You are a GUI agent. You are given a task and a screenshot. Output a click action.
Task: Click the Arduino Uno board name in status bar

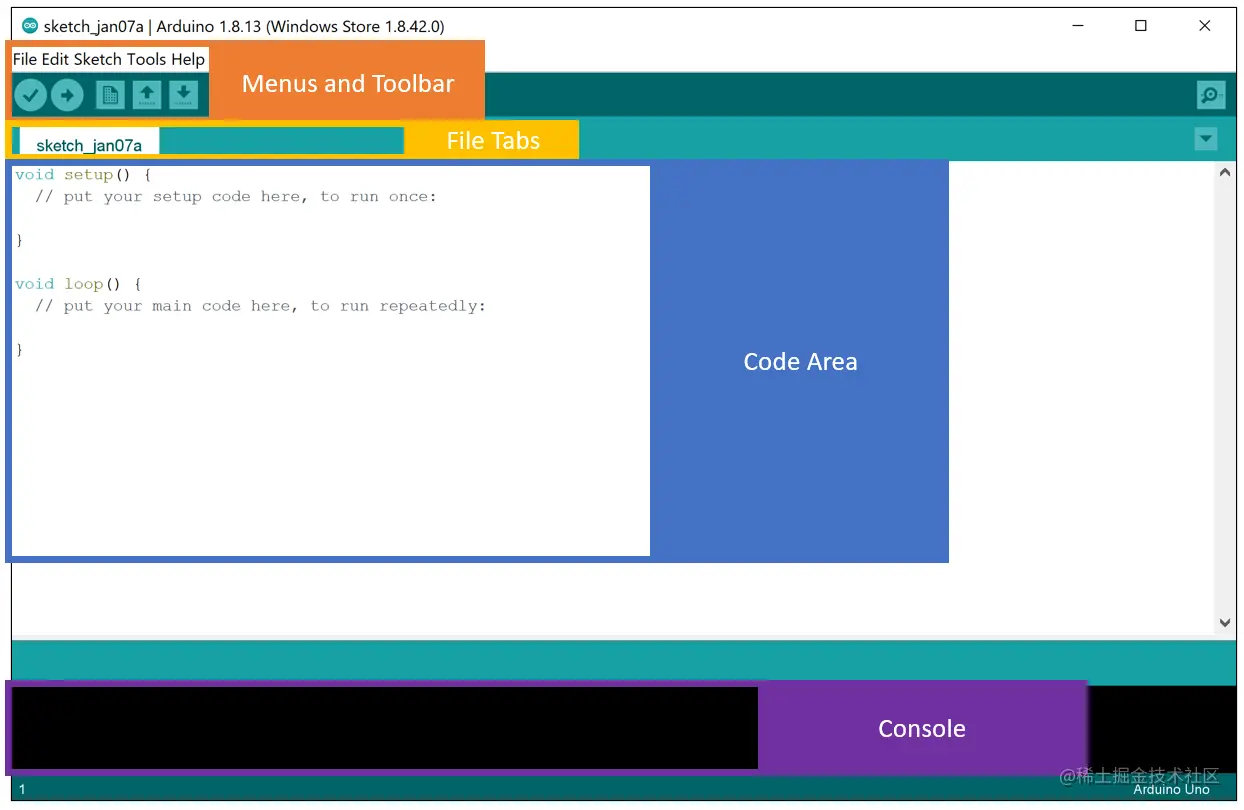[x=1170, y=789]
